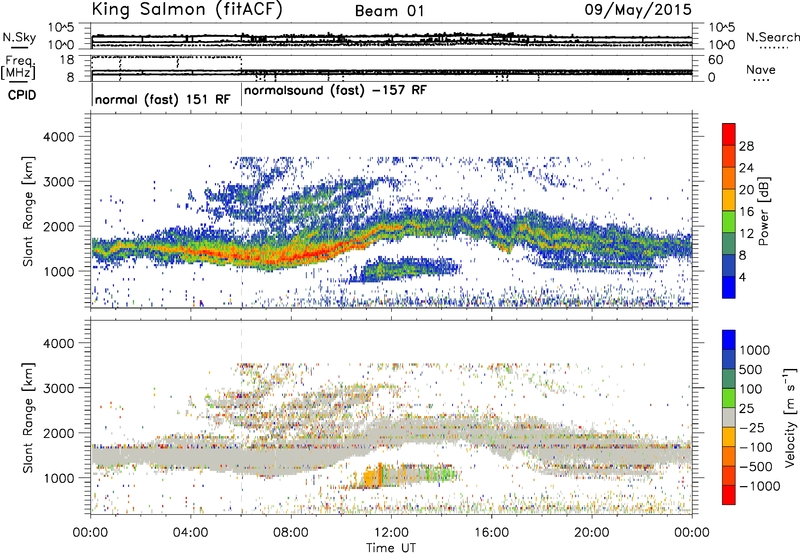Click the 'Time UT' axis label
Image resolution: width=800 pixels, height=554 pixels.
pyautogui.click(x=391, y=548)
